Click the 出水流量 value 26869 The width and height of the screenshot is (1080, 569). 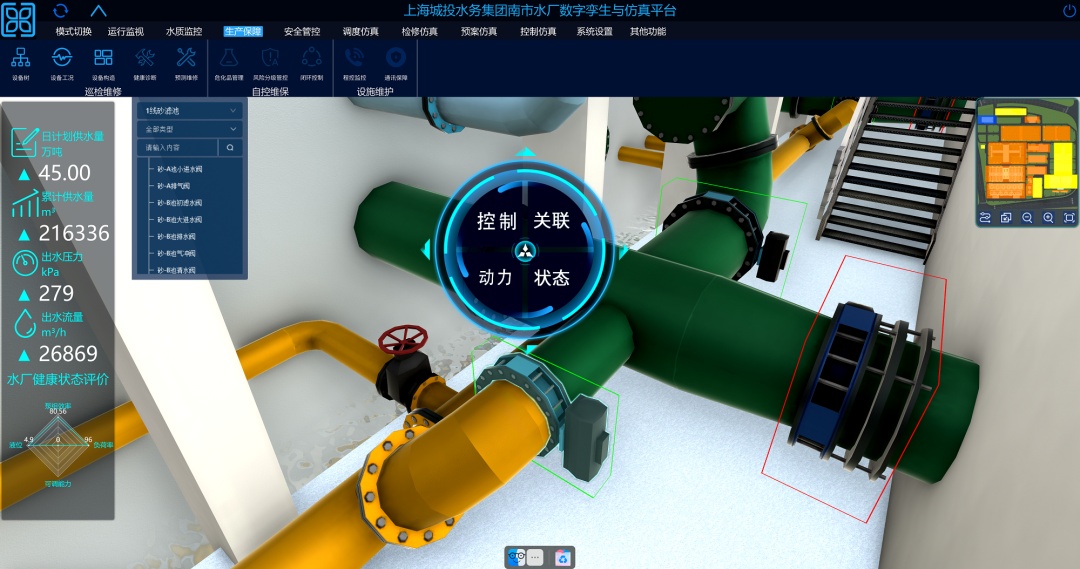point(68,354)
